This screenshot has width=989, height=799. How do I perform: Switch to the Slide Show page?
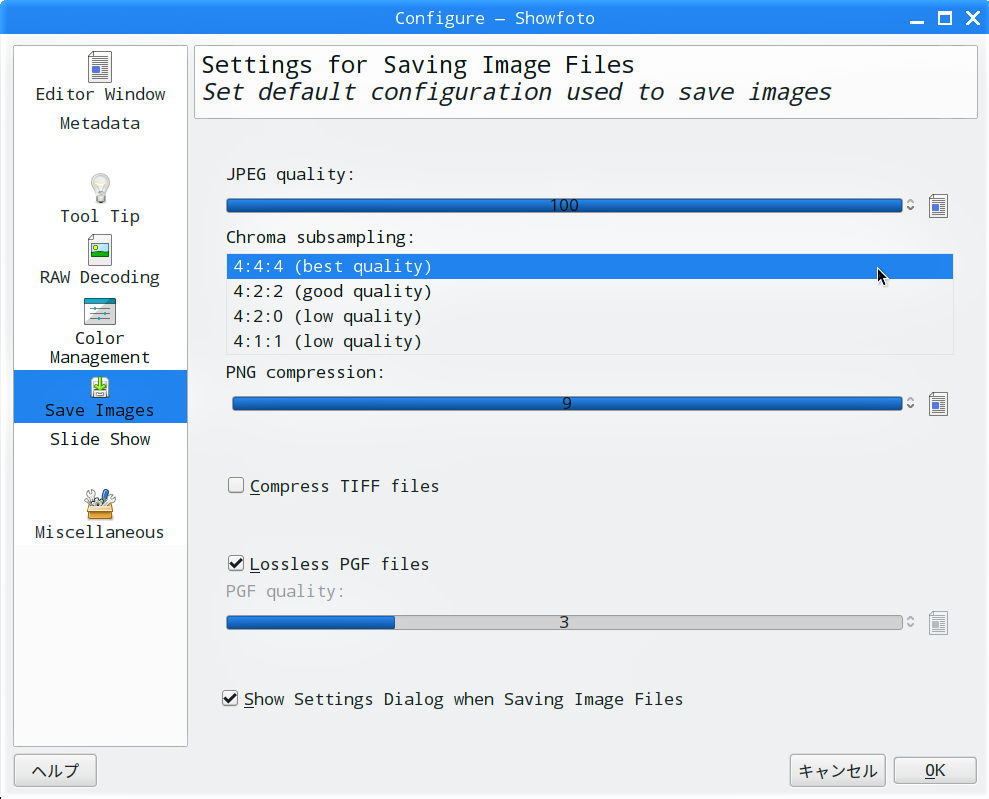100,439
